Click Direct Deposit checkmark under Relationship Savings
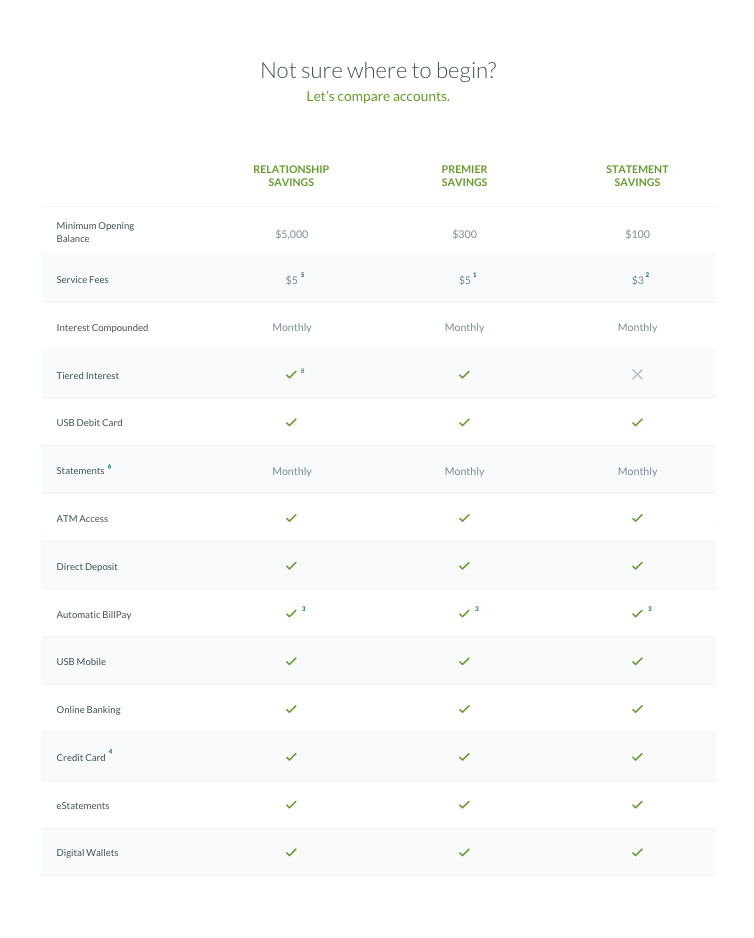754x938 pixels. 291,566
